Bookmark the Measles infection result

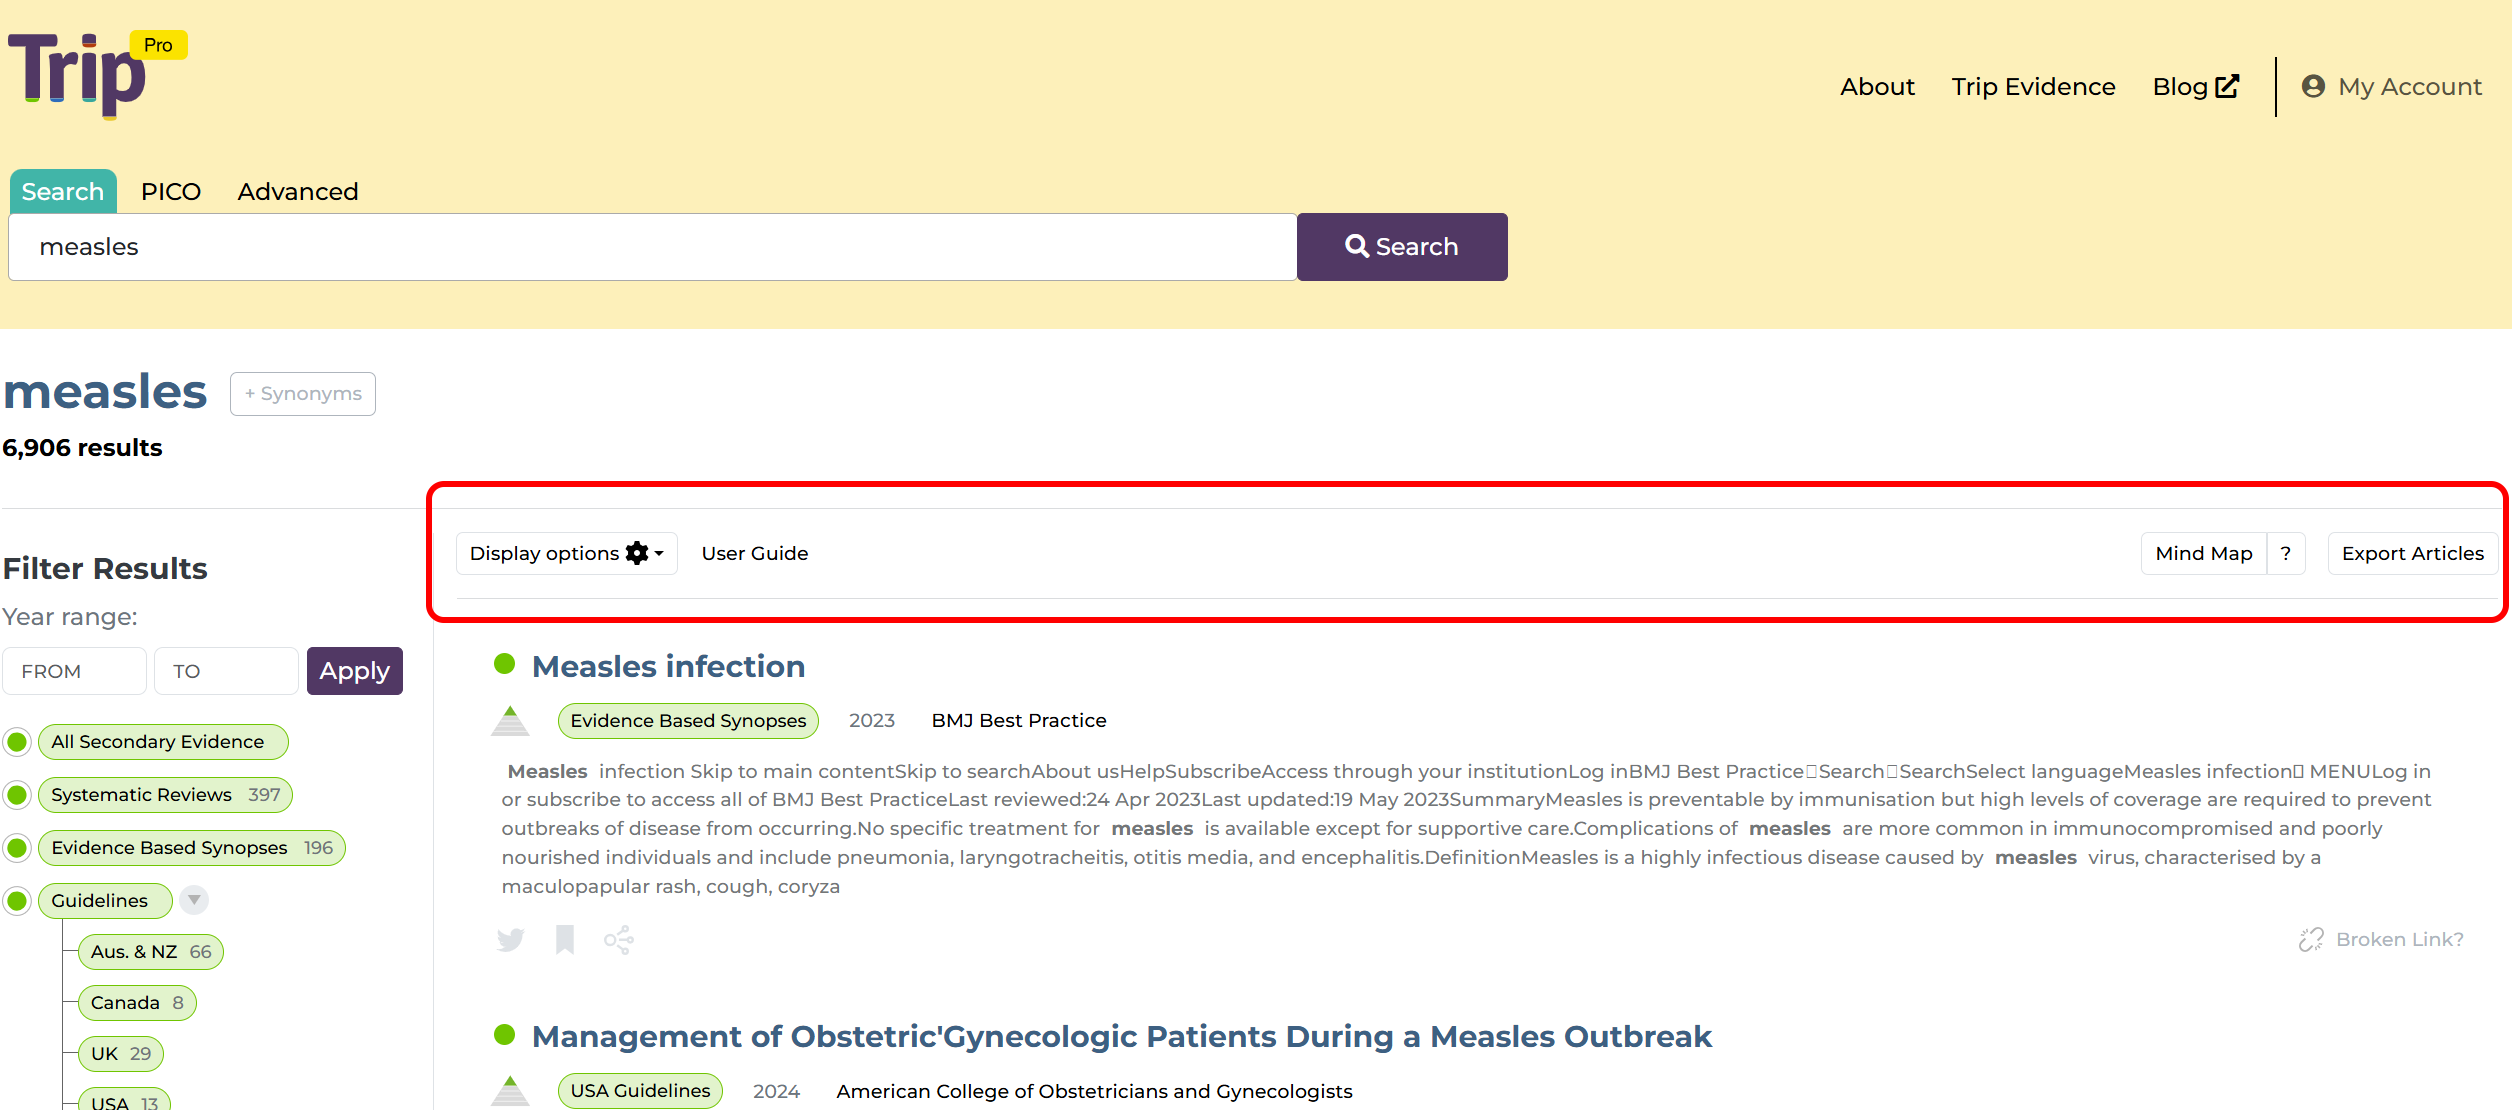[565, 940]
